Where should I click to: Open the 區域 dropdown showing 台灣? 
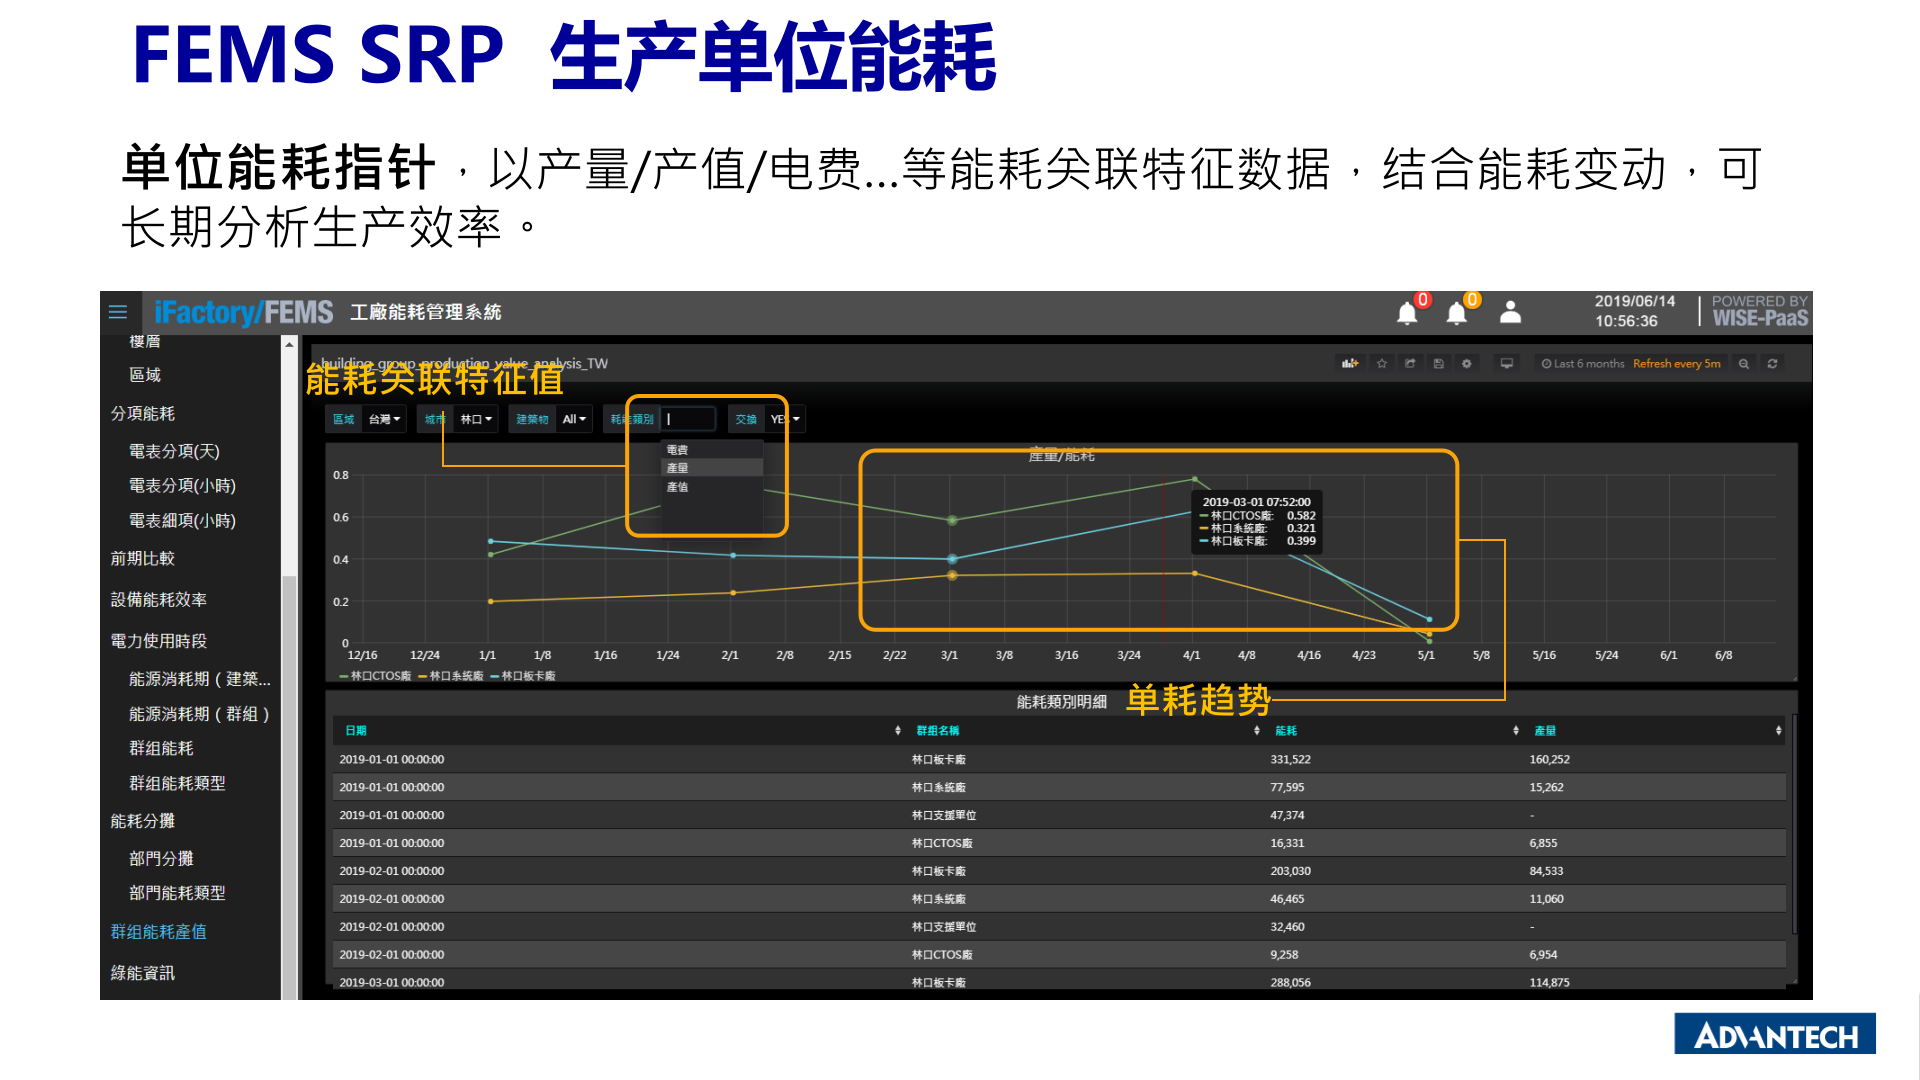pyautogui.click(x=383, y=419)
